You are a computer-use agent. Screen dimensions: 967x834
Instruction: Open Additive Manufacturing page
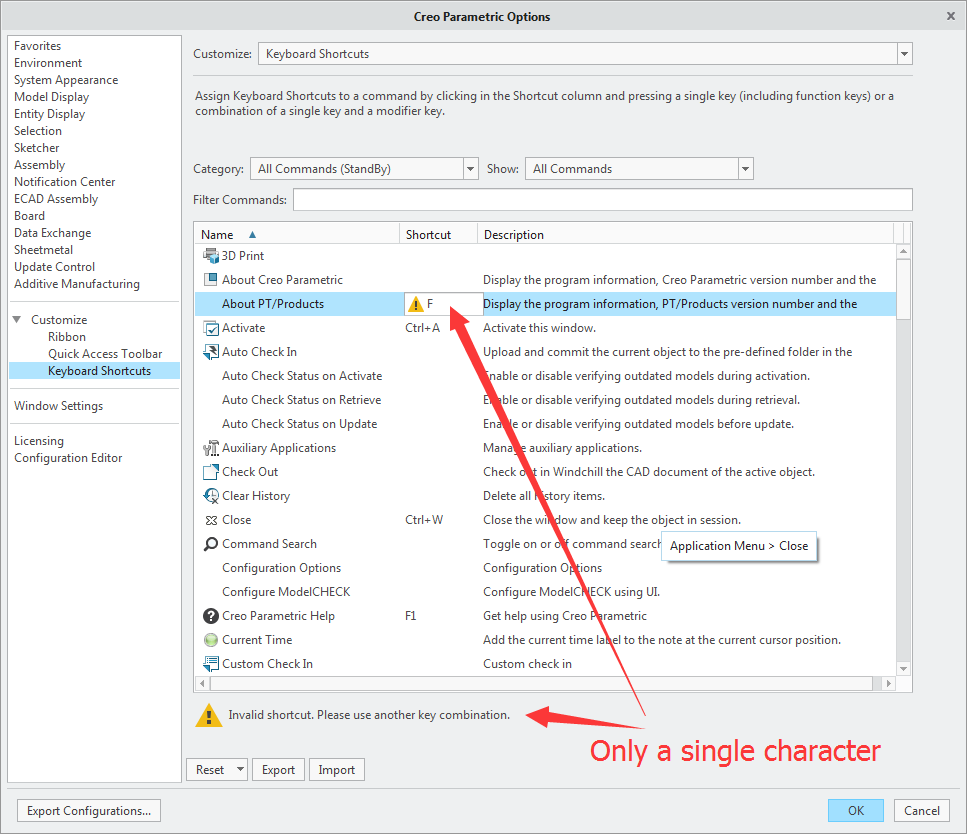[x=77, y=284]
